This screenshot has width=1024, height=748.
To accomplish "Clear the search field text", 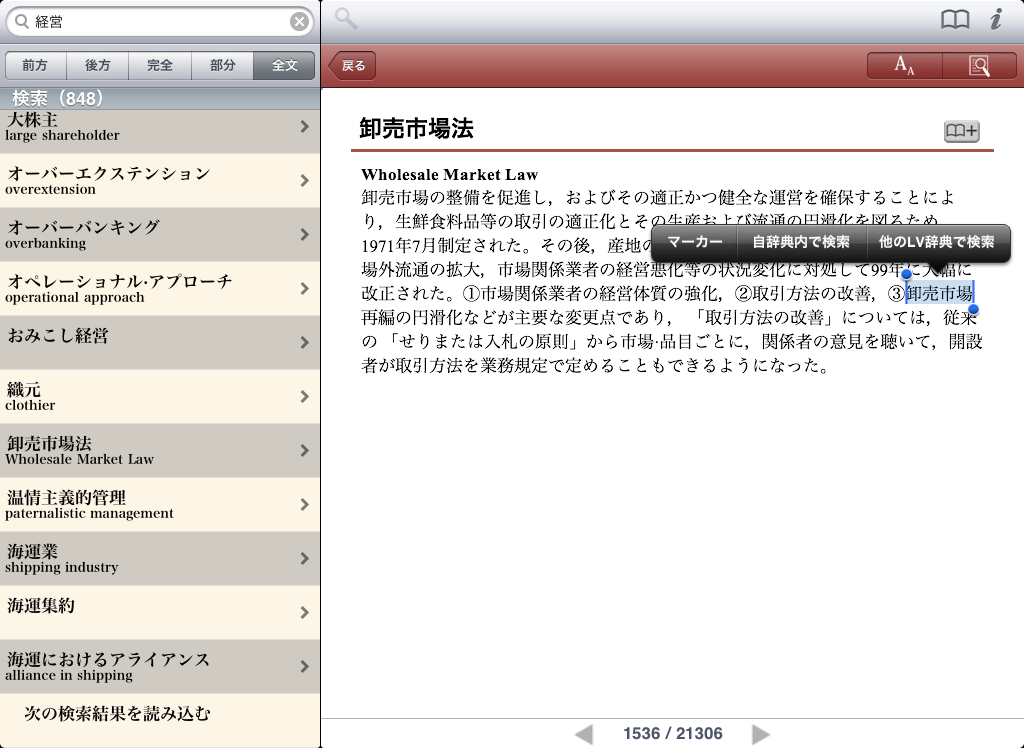I will 299,21.
